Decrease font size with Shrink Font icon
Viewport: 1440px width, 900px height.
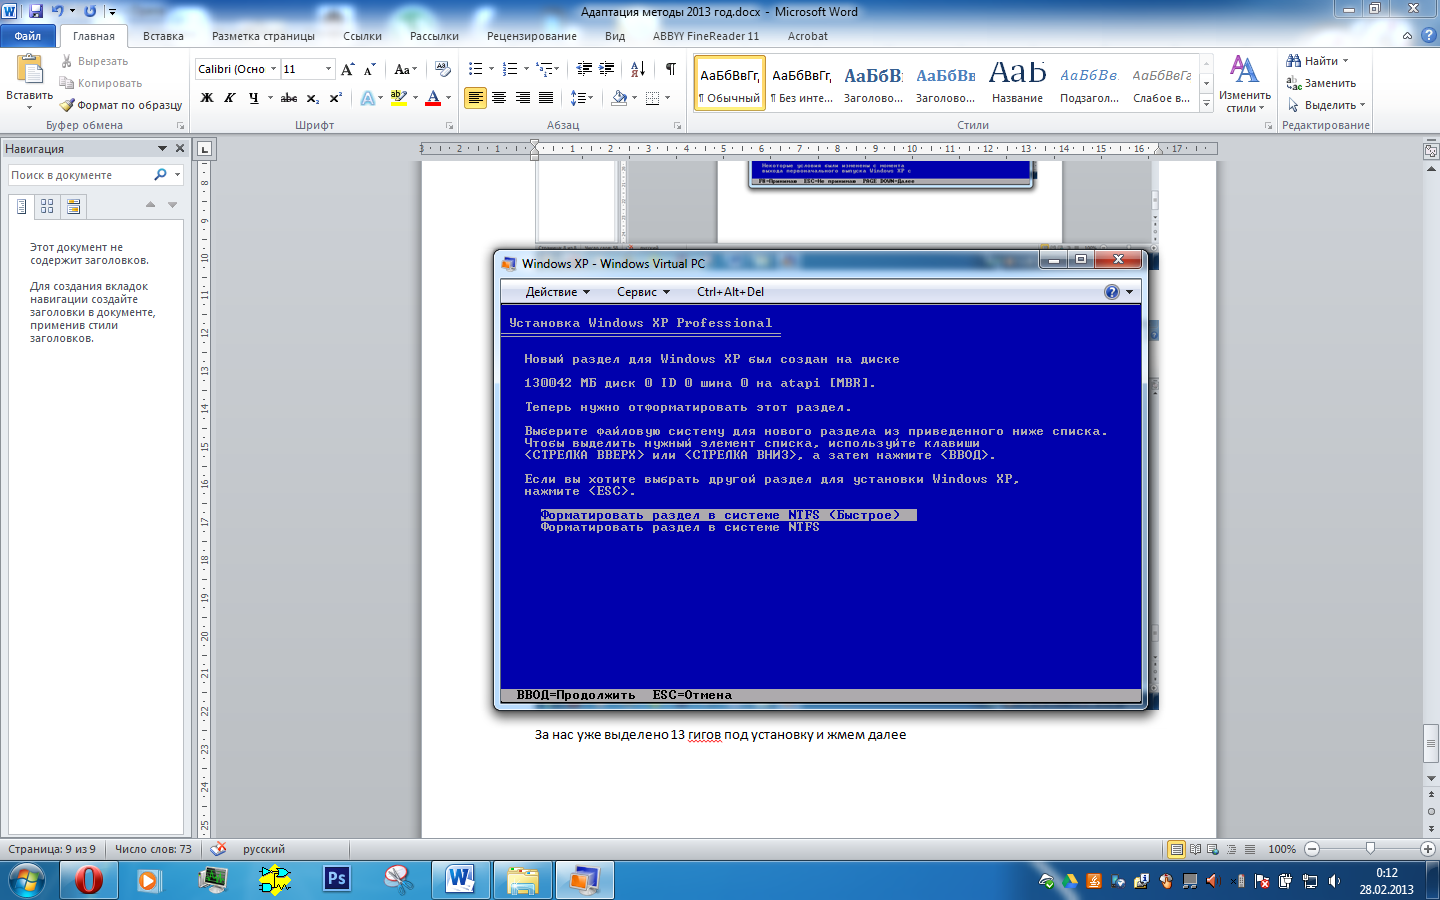(x=369, y=69)
